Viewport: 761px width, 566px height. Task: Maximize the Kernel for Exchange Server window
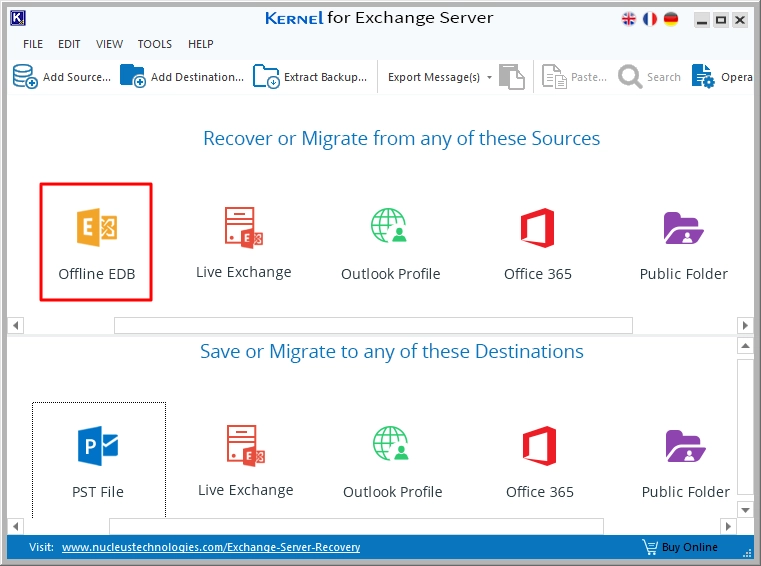click(721, 20)
